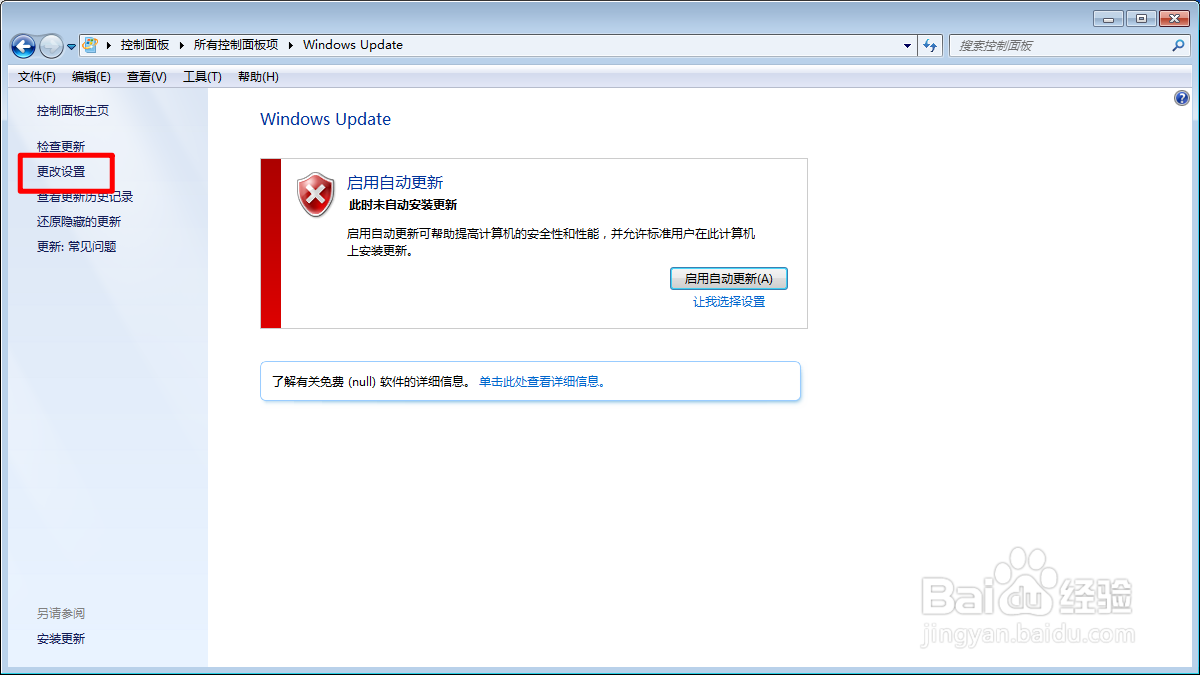Go to 控制面板主页 link
Image resolution: width=1200 pixels, height=675 pixels.
click(x=73, y=111)
